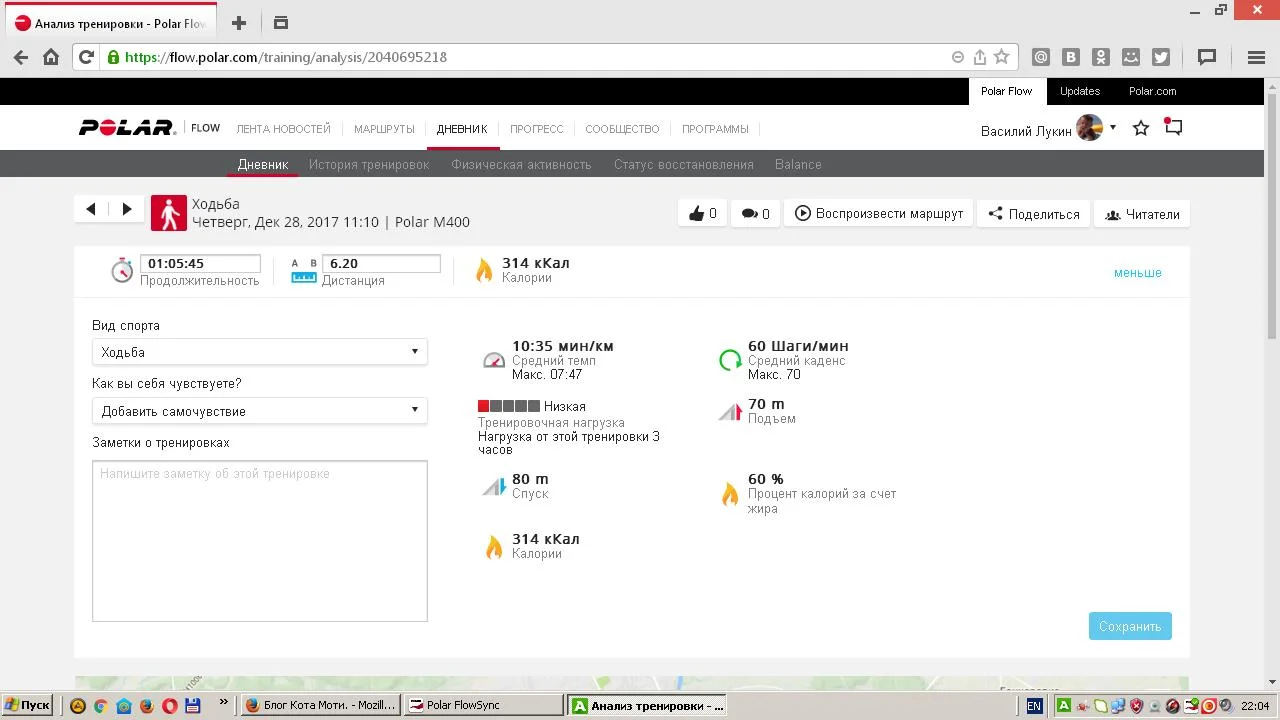Go to previous training with left arrow
Screen dimensions: 1280x720
pos(91,209)
